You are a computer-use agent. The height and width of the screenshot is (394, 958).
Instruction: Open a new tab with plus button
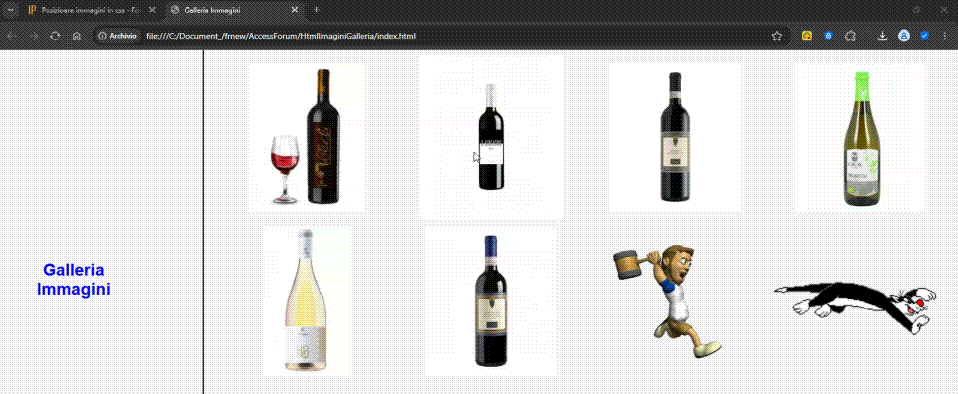click(316, 10)
